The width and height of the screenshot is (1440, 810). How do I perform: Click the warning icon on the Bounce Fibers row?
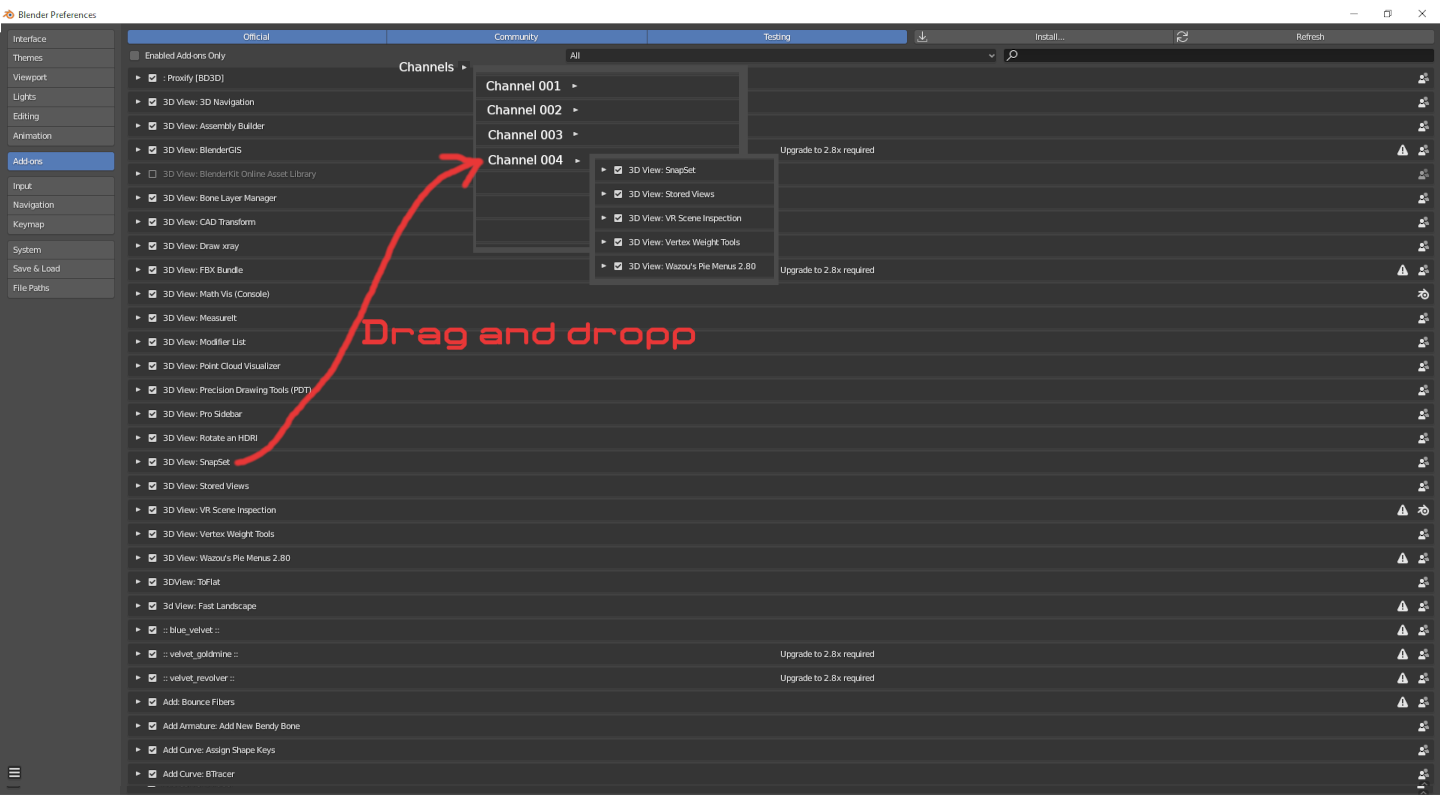[x=1403, y=702]
